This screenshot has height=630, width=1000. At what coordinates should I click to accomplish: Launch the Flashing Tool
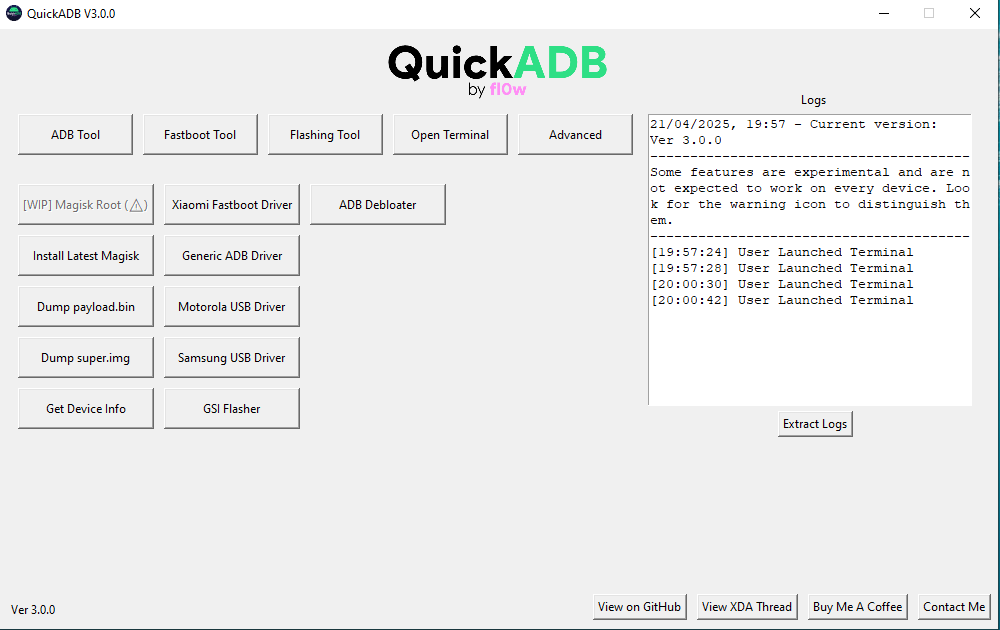[325, 134]
